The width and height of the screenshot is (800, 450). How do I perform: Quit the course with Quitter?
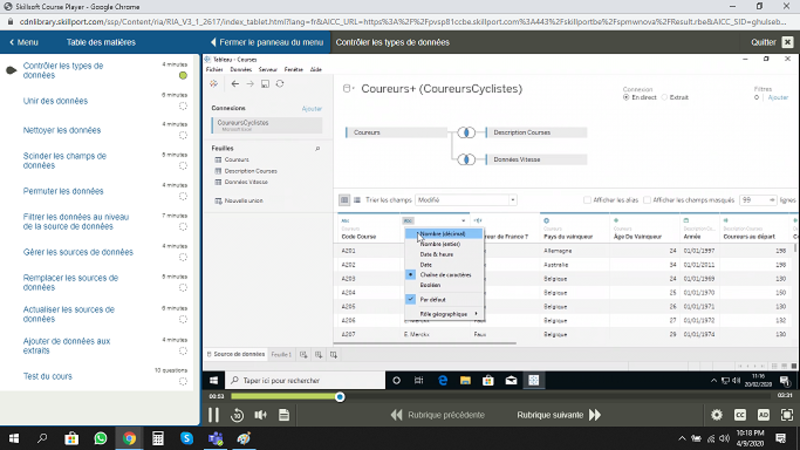772,42
